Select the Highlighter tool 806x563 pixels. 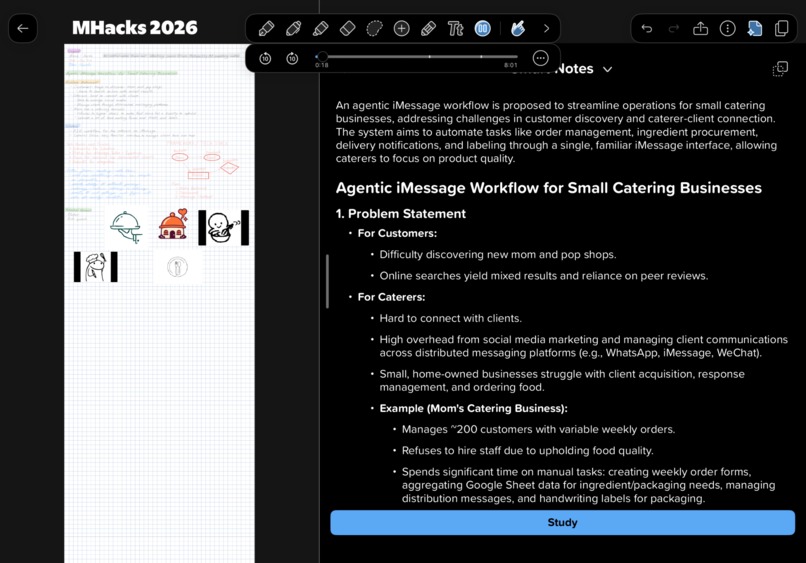(x=321, y=28)
